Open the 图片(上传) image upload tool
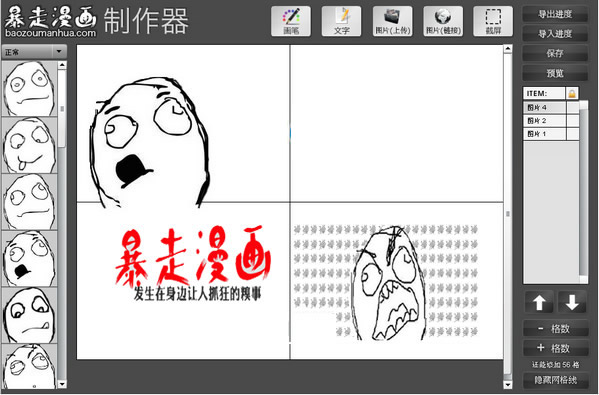The width and height of the screenshot is (599, 395). (392, 21)
